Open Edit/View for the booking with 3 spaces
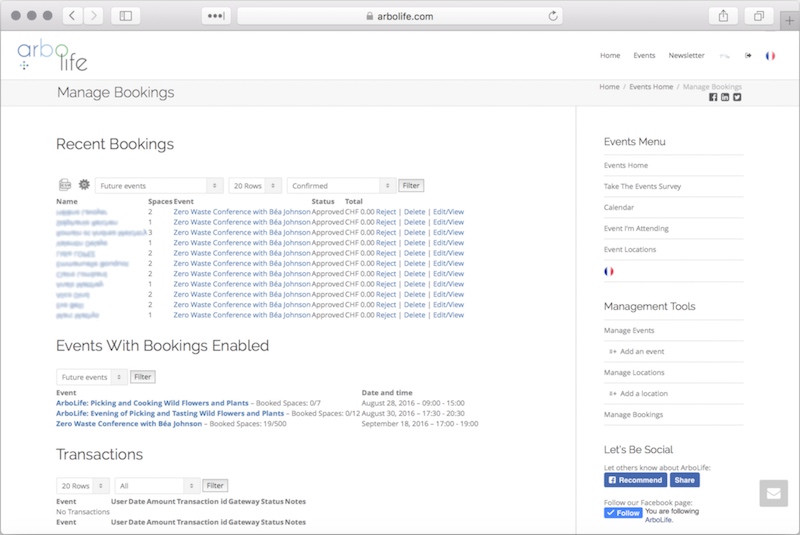 click(x=448, y=233)
